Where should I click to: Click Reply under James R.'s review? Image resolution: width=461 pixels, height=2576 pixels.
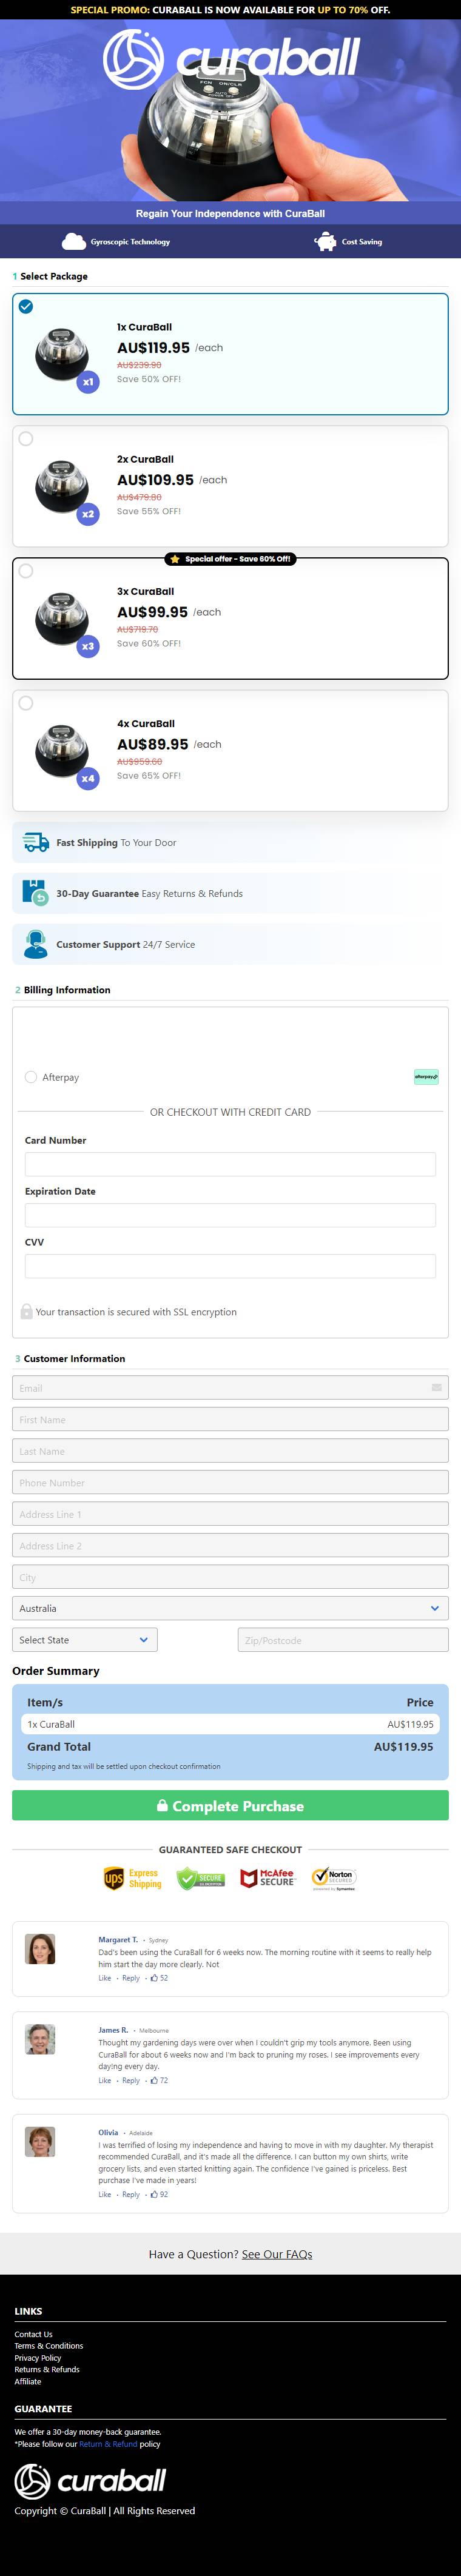[x=131, y=2080]
